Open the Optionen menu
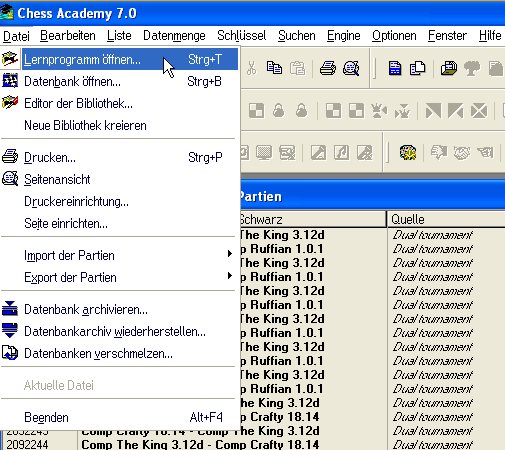 point(394,36)
